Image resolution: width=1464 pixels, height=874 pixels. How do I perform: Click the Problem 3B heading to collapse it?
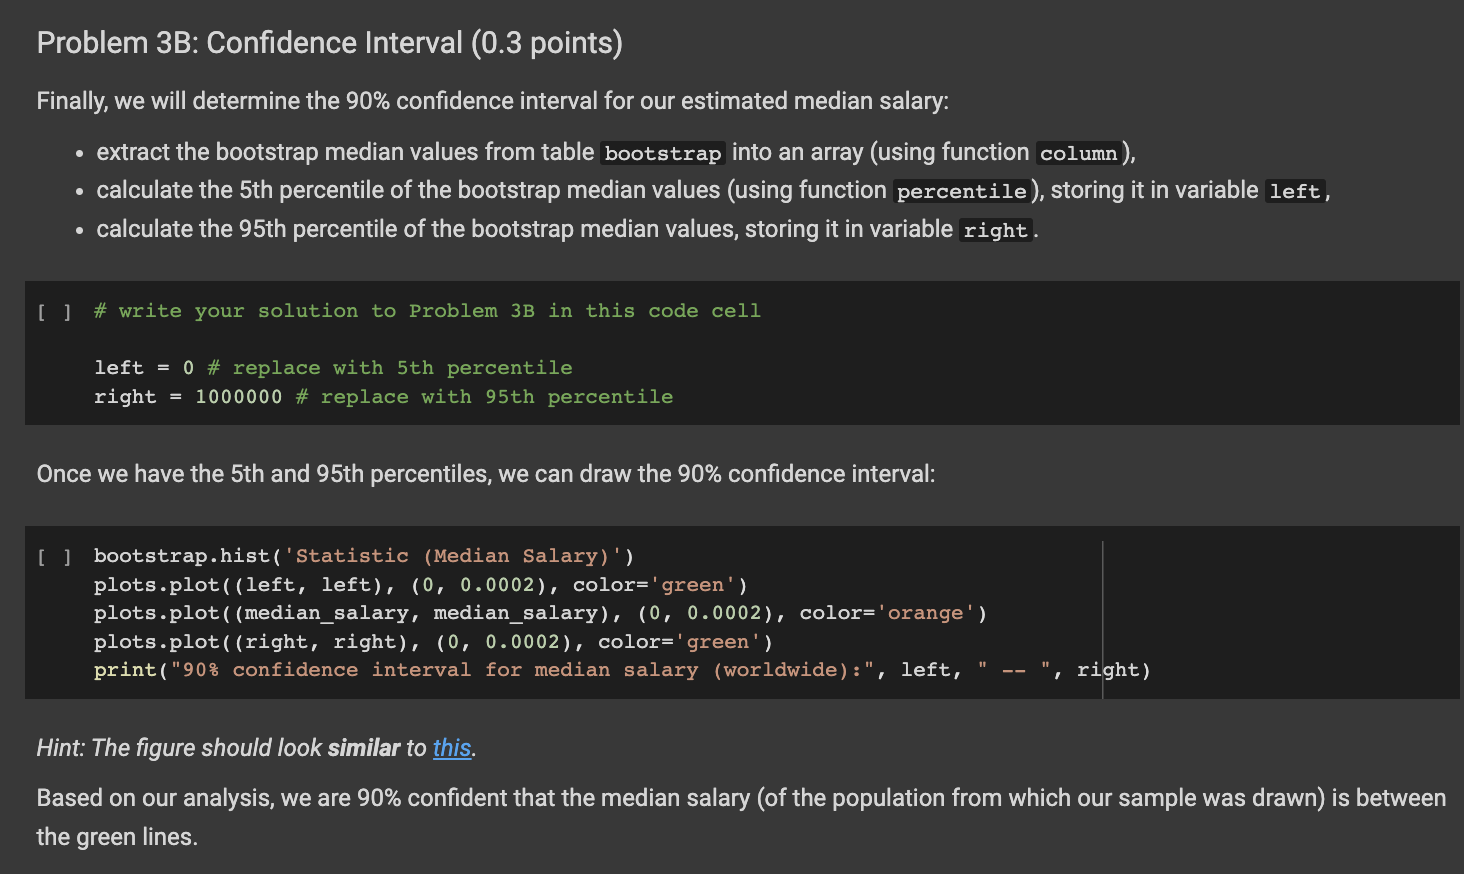(x=328, y=42)
